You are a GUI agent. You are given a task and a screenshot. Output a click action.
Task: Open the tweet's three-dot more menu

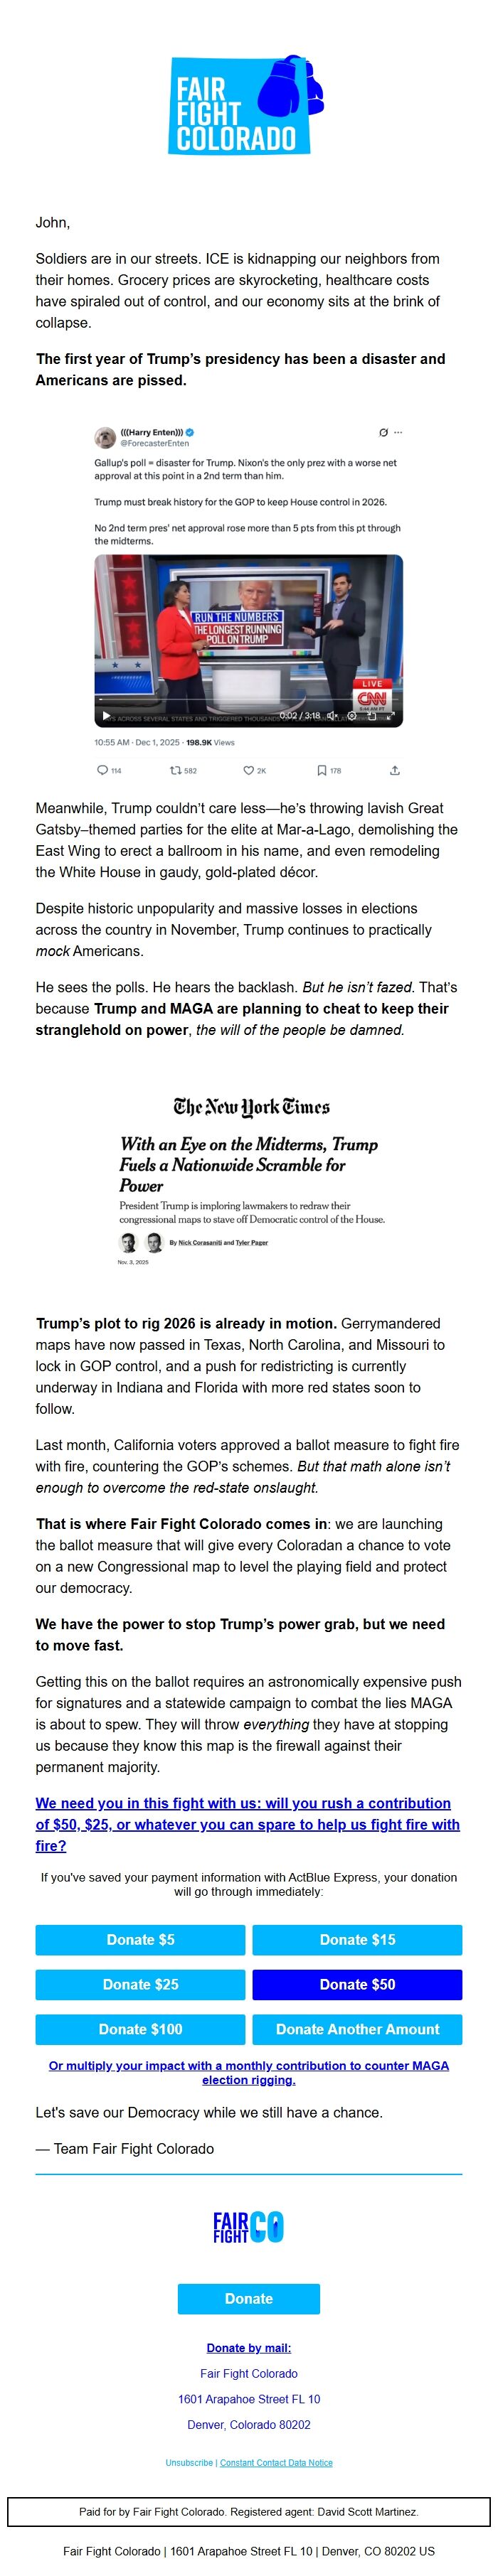[x=398, y=433]
